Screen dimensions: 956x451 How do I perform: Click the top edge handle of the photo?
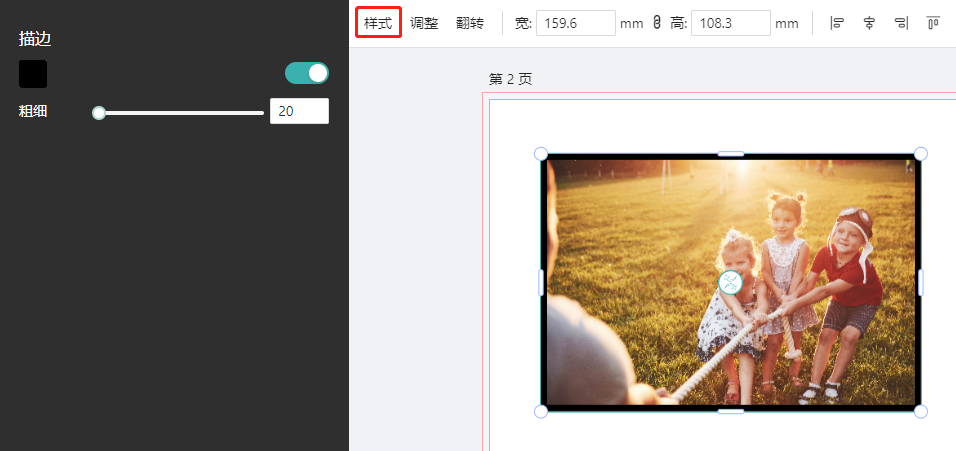pos(730,154)
